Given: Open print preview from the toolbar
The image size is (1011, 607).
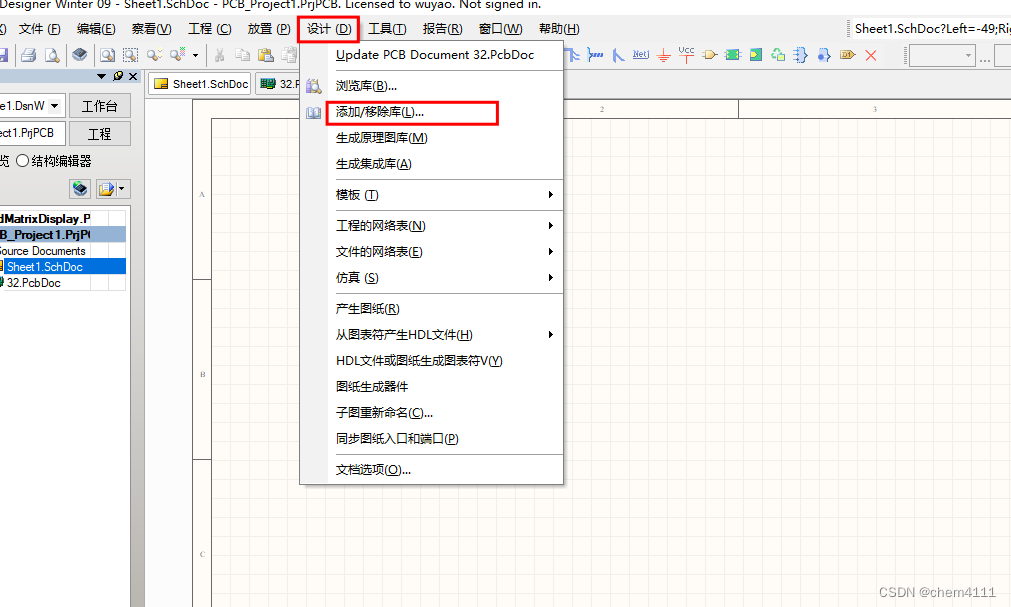Looking at the screenshot, I should click(x=52, y=55).
